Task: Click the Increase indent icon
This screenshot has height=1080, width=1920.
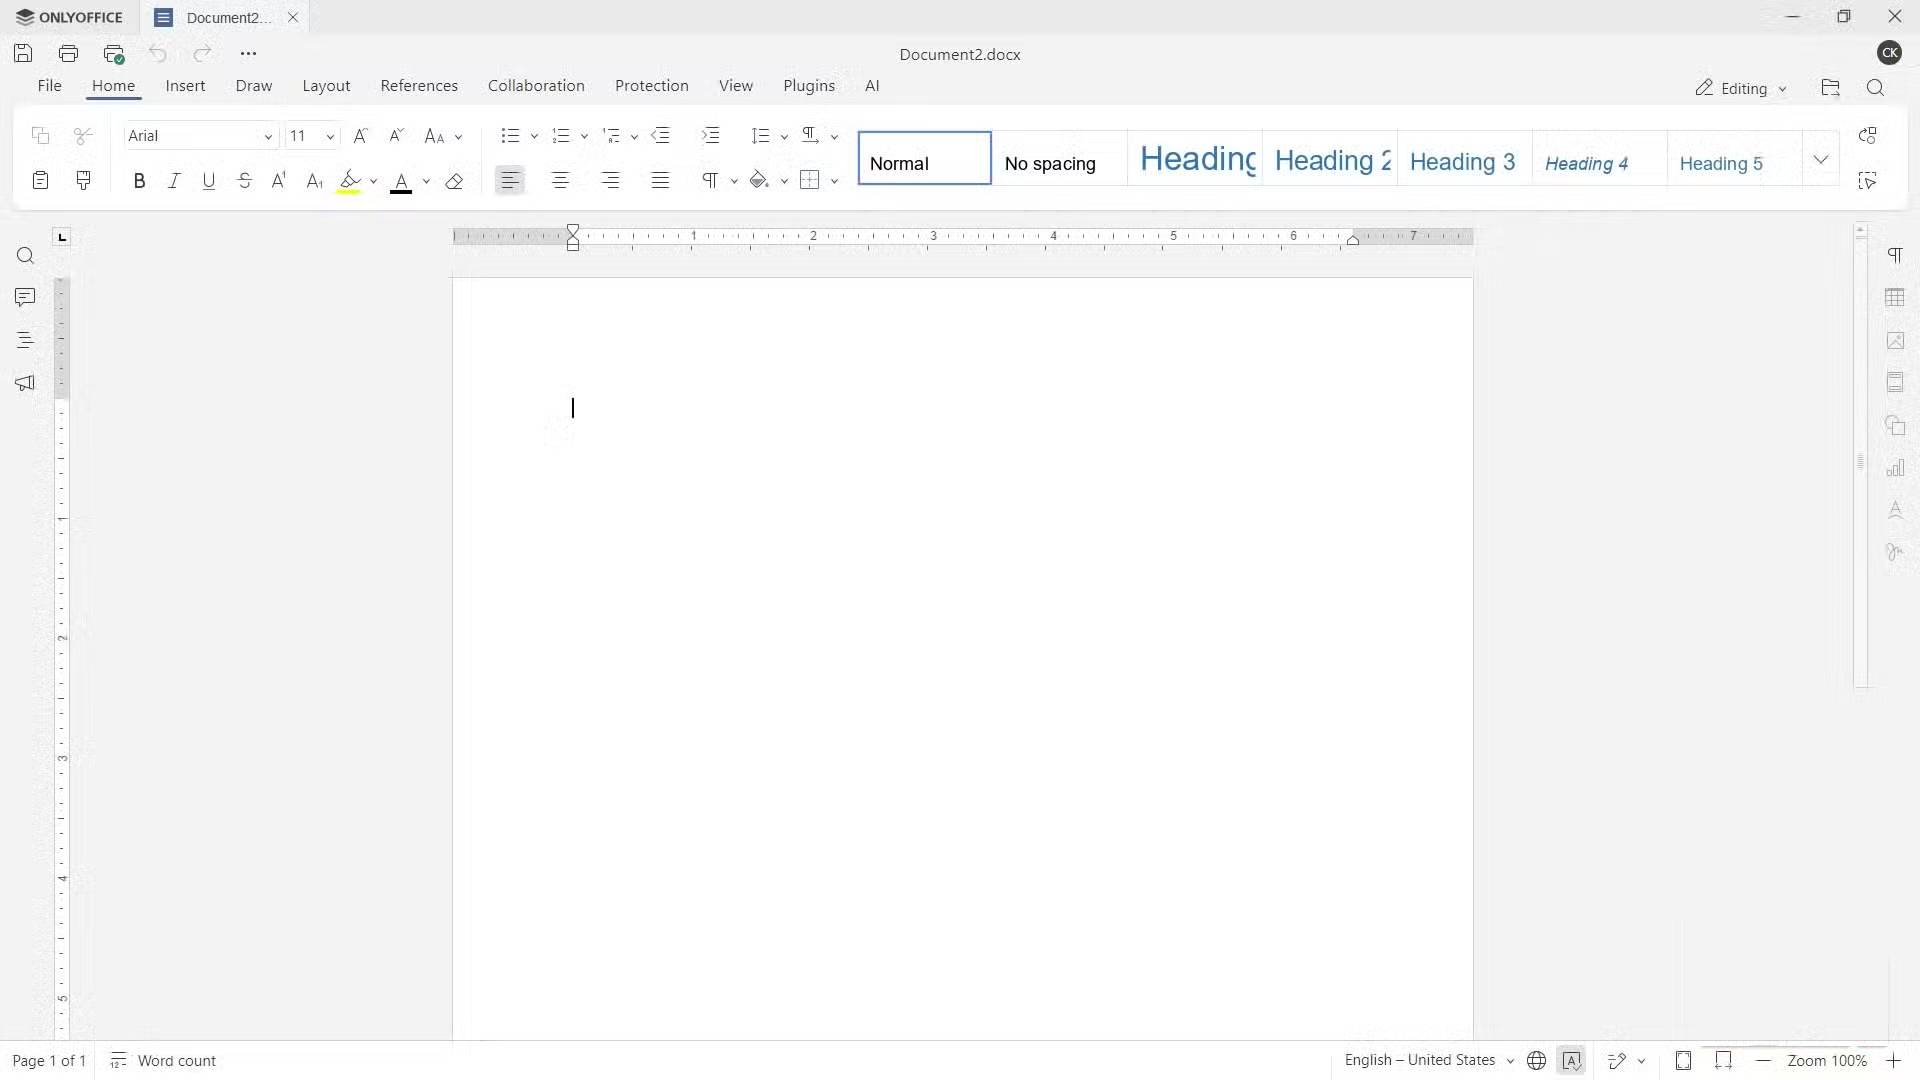Action: point(710,136)
